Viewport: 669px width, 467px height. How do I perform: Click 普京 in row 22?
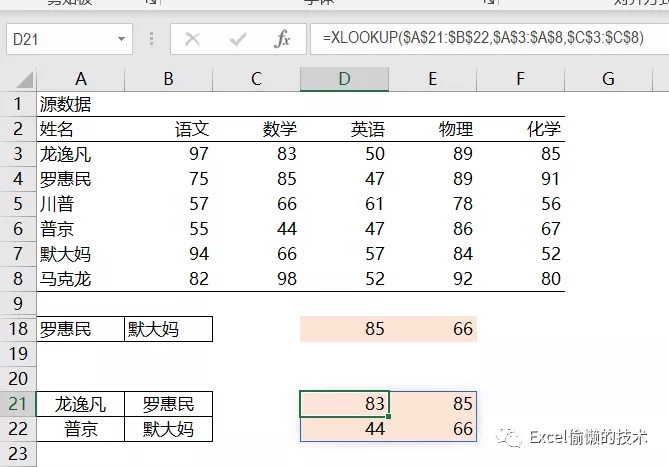81,429
